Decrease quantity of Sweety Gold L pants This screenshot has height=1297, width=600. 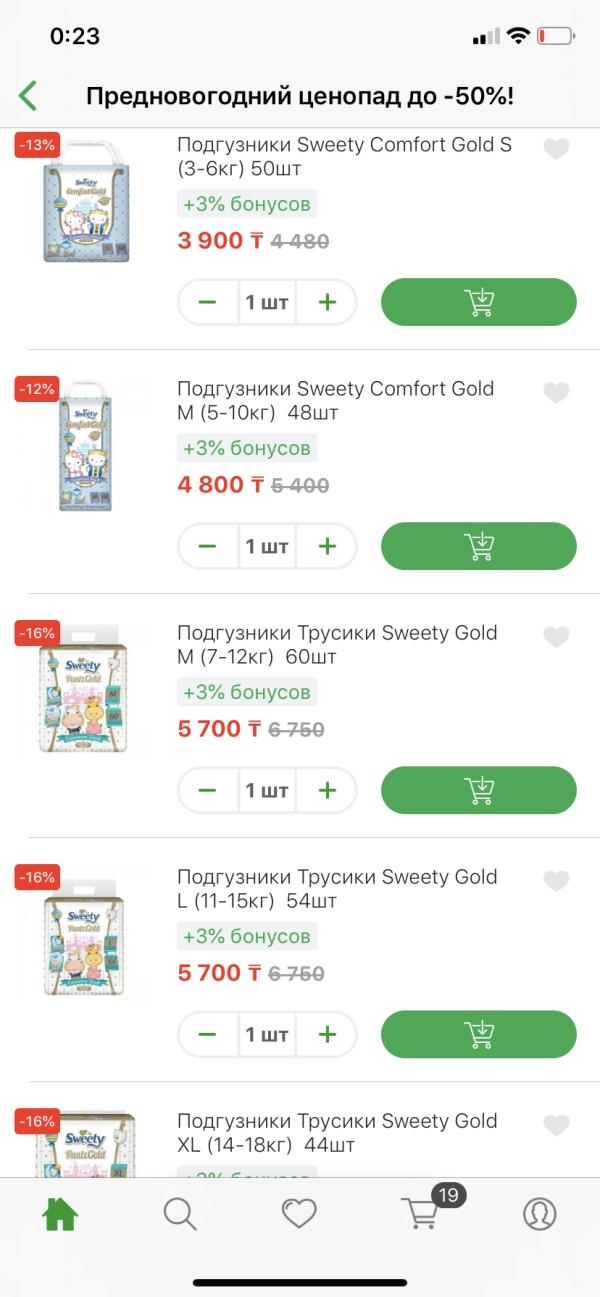(x=207, y=1034)
